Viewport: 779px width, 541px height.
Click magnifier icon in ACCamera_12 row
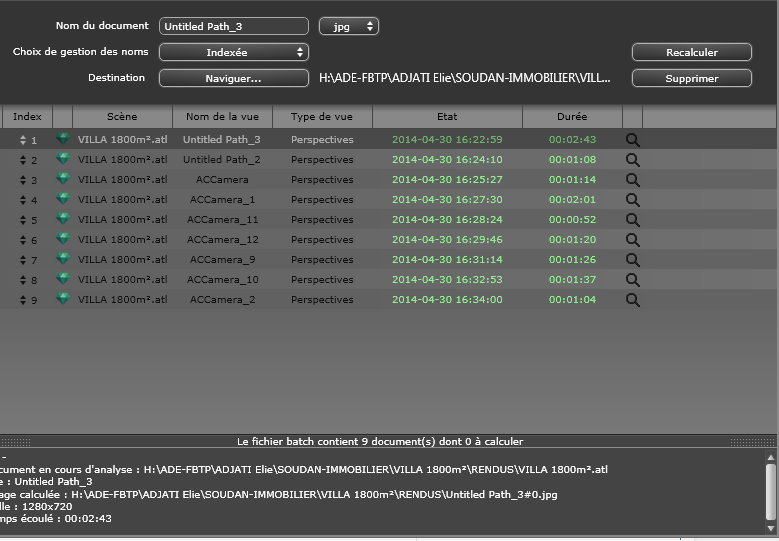click(x=632, y=240)
